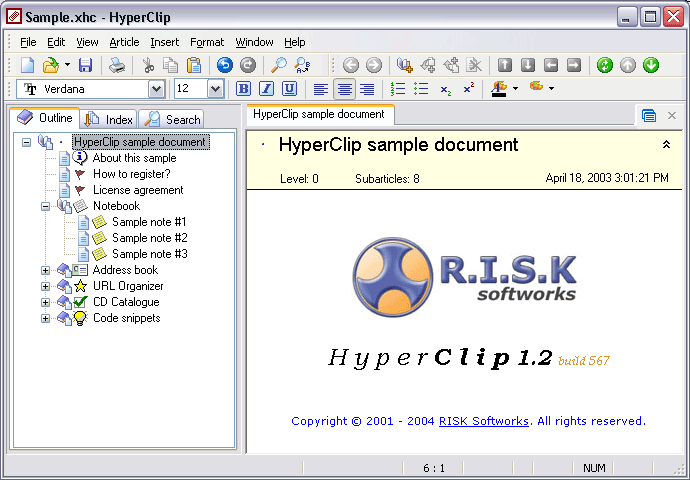Open the Article menu

coord(124,42)
